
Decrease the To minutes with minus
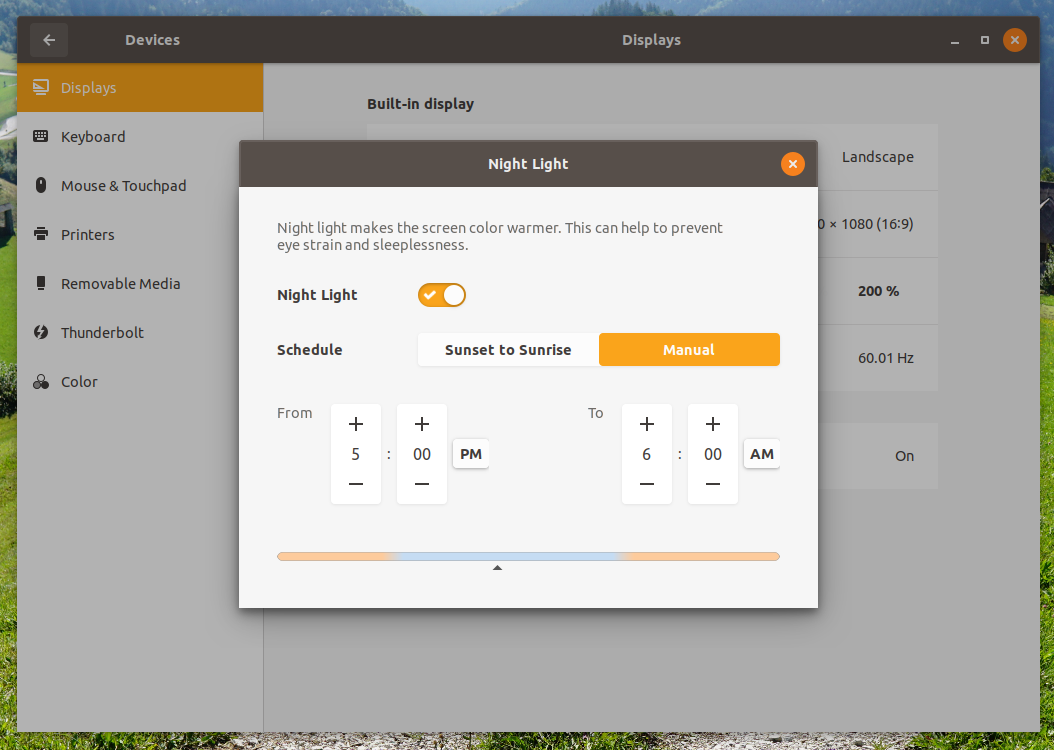(x=713, y=484)
